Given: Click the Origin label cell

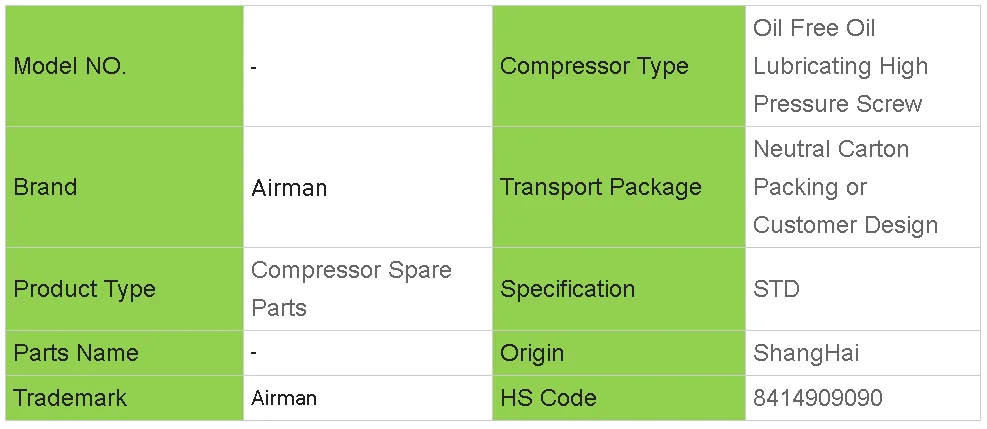Looking at the screenshot, I should tap(532, 353).
